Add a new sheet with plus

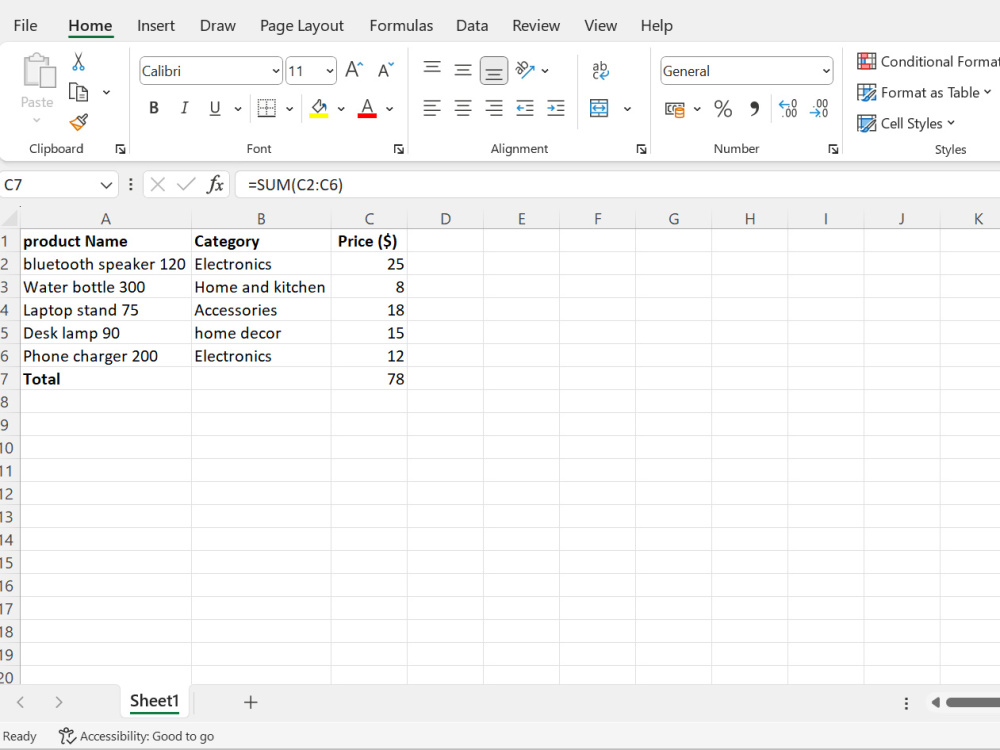251,702
